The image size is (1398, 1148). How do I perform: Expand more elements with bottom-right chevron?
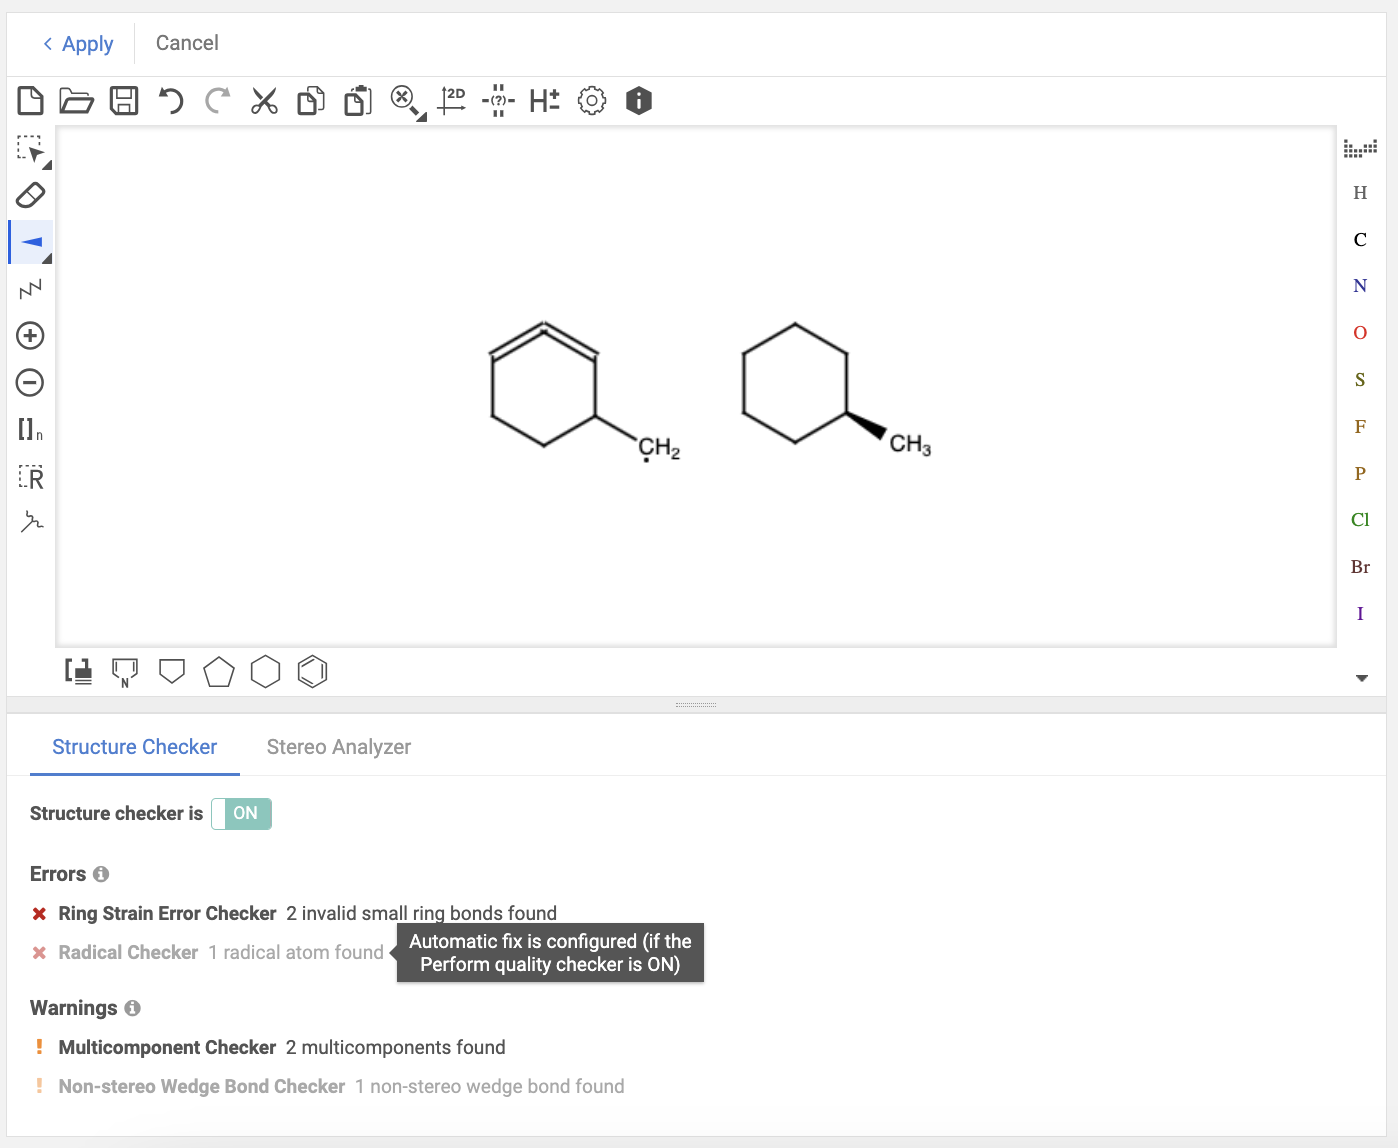point(1361,677)
